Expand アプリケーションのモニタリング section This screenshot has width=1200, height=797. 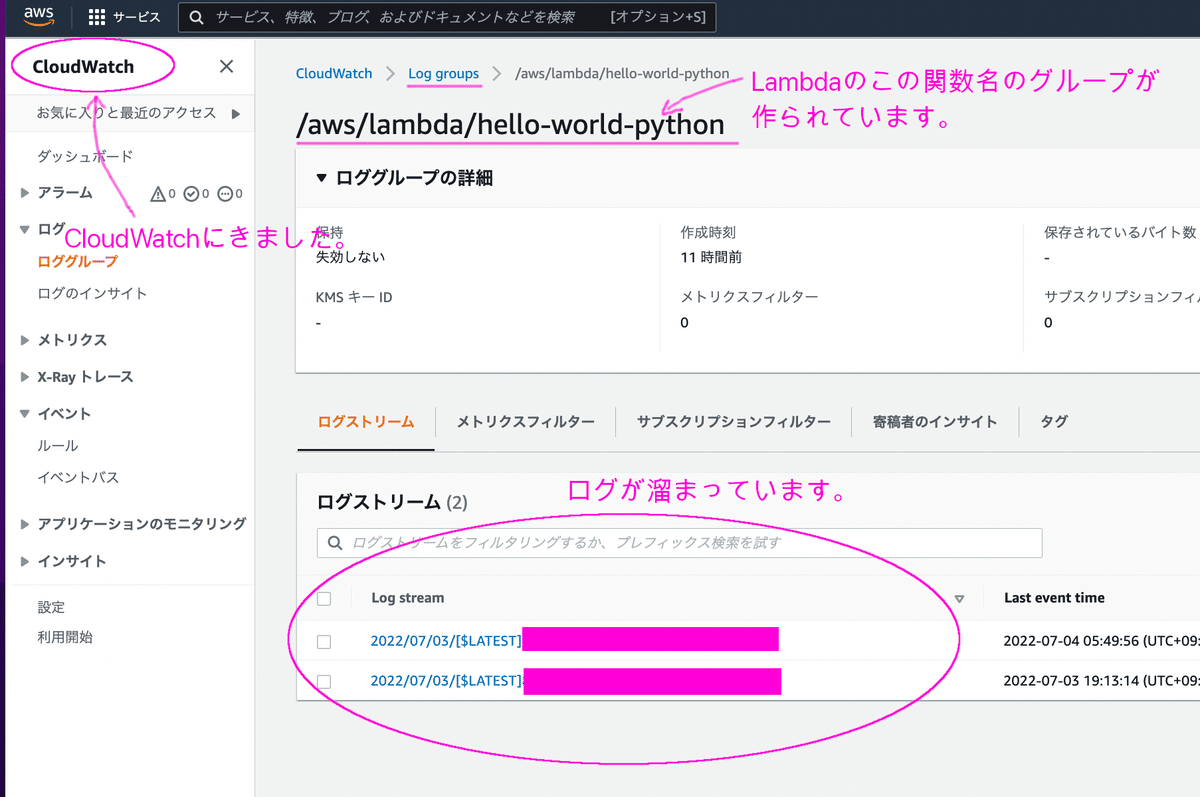coord(25,524)
